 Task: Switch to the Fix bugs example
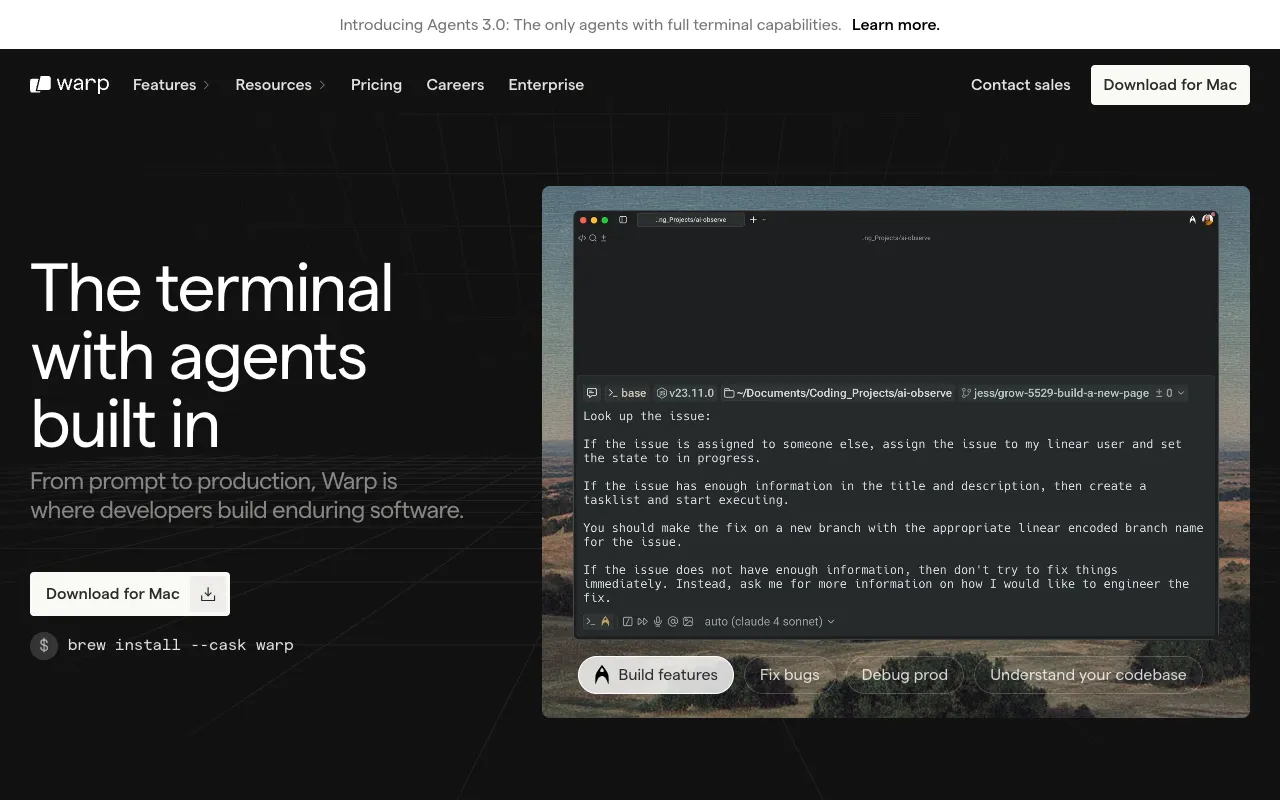coord(789,675)
